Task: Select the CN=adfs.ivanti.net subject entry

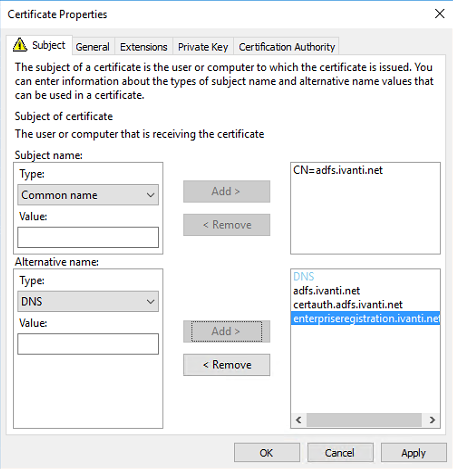Action: pos(338,170)
